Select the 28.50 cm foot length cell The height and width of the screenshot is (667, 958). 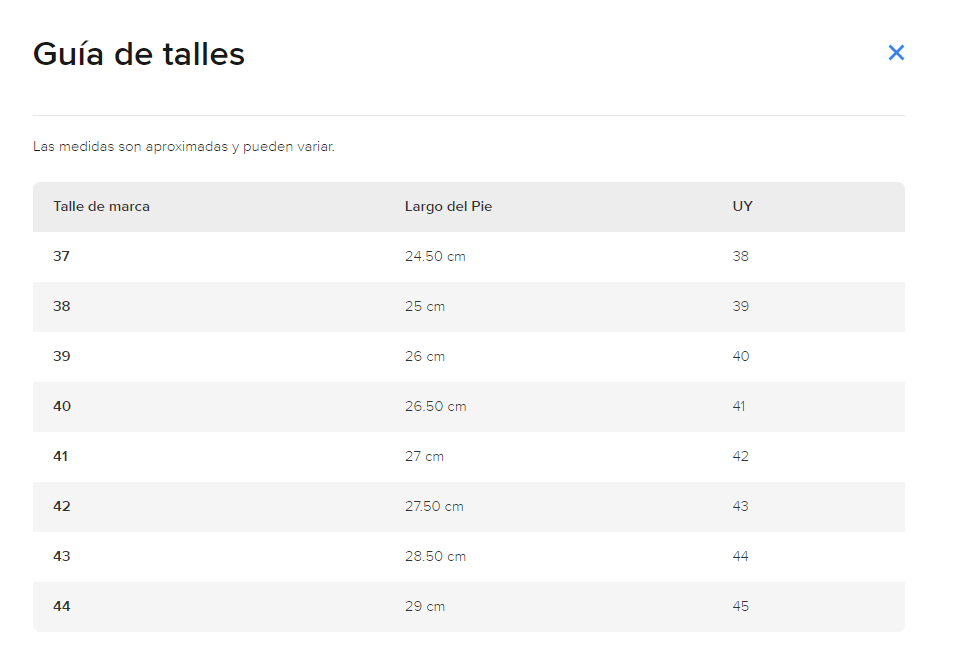[x=435, y=557]
